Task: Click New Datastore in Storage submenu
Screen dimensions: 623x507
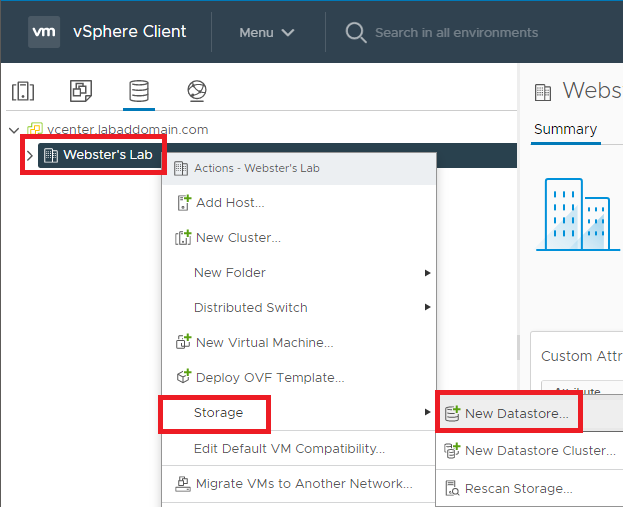Action: click(x=516, y=413)
